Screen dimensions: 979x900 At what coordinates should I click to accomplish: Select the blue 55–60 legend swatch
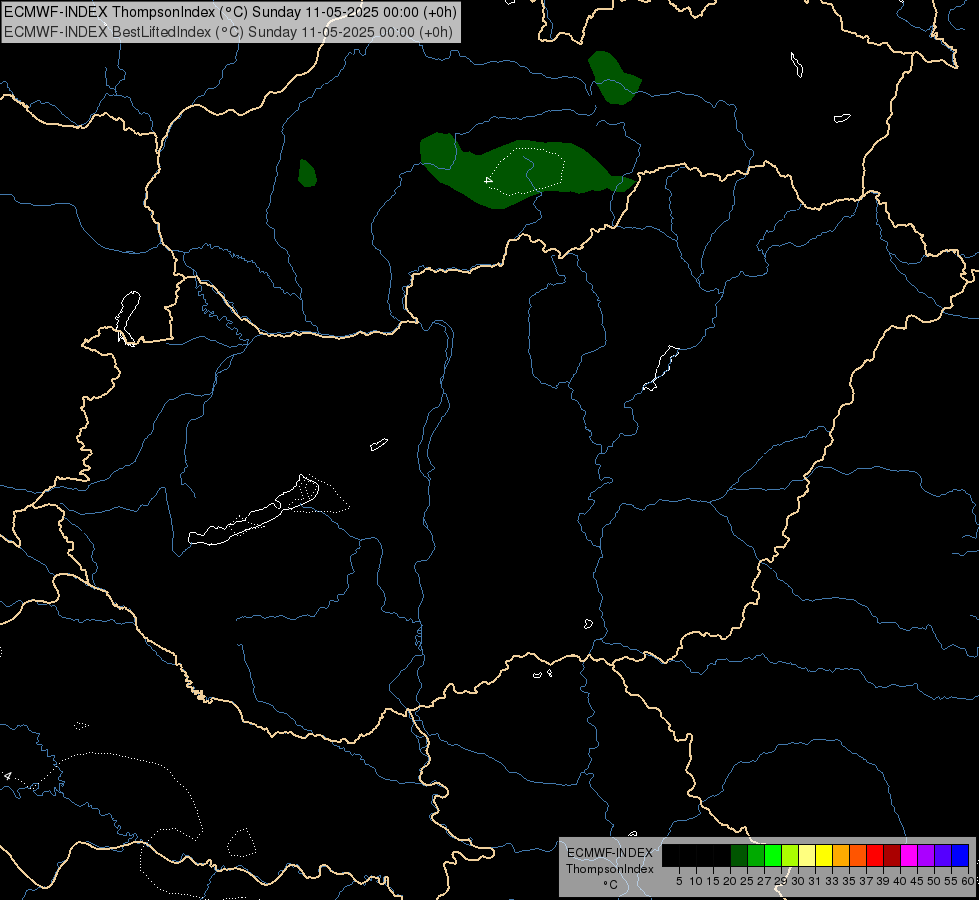tap(960, 855)
